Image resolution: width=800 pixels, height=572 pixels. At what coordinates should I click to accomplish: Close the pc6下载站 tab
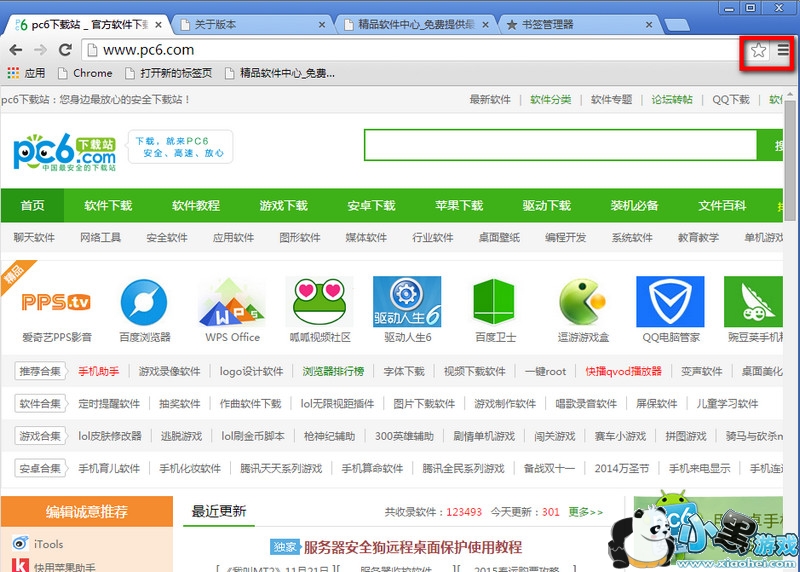[158, 24]
